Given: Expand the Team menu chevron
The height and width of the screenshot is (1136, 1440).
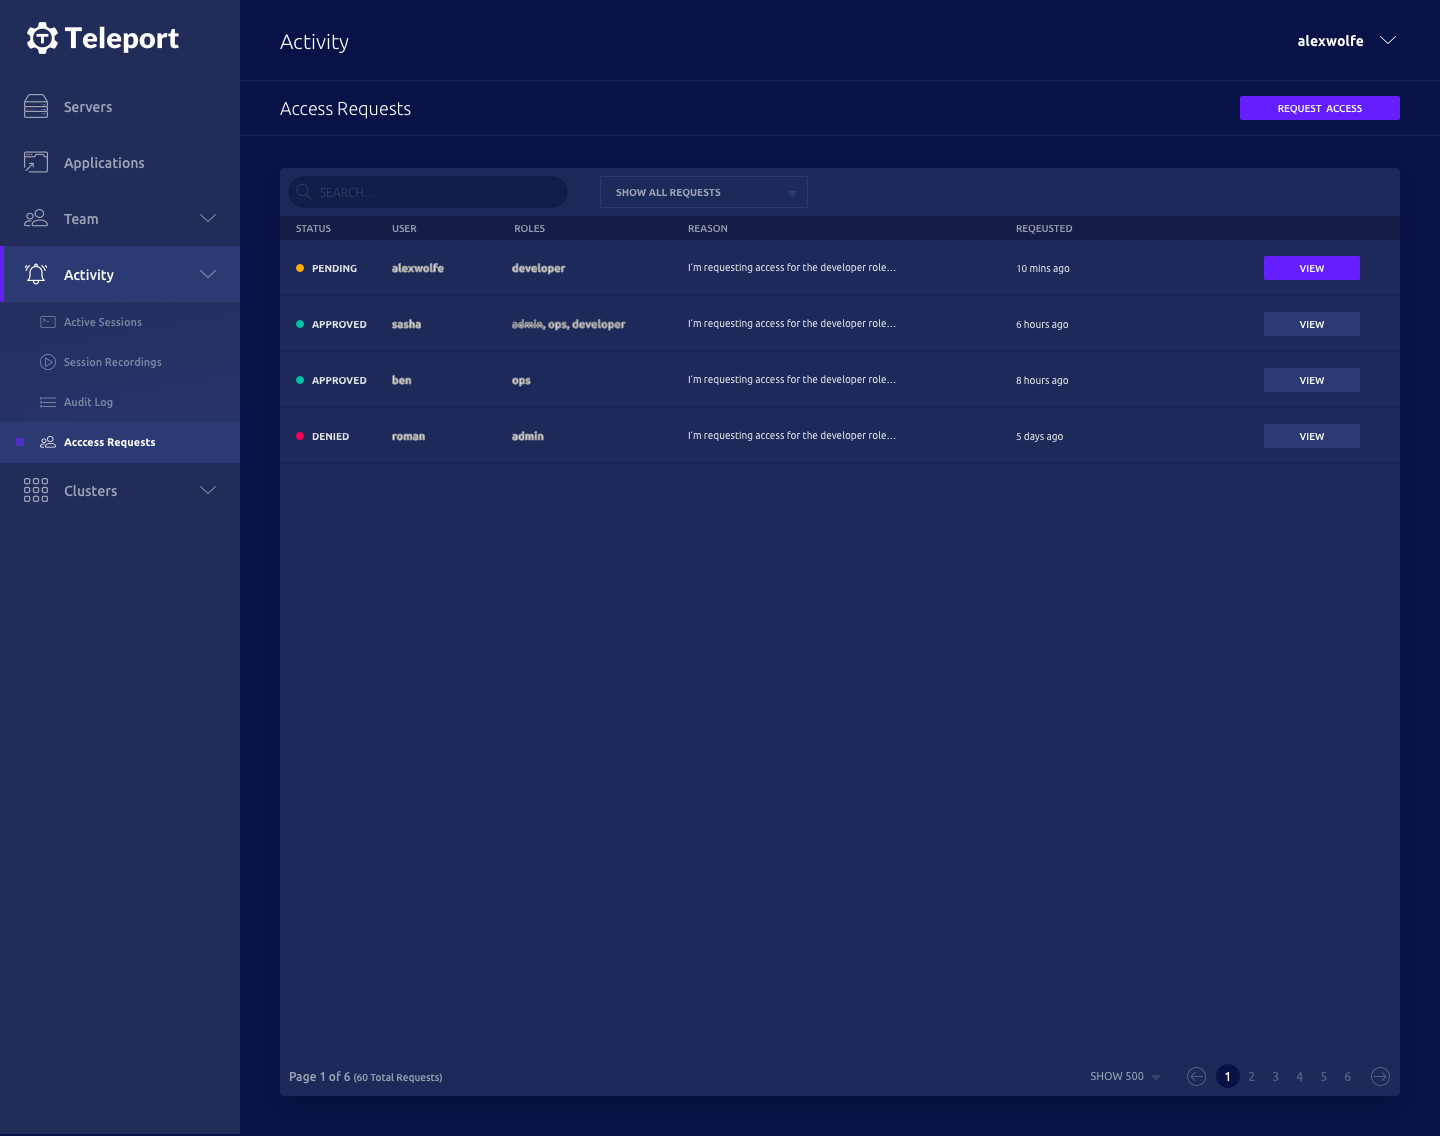Looking at the screenshot, I should click(x=208, y=218).
